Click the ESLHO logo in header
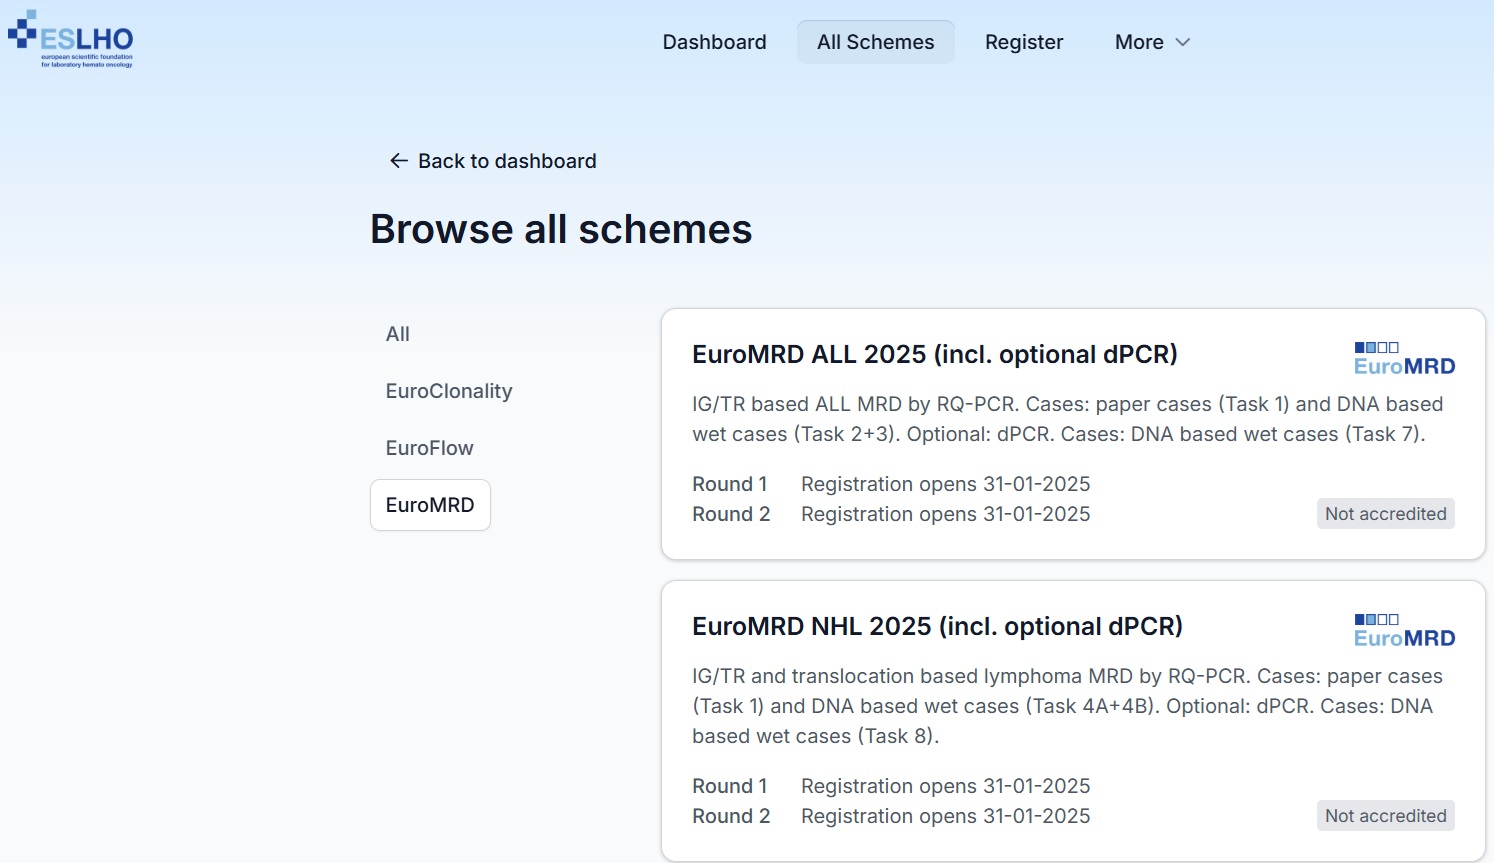The image size is (1494, 863). pos(71,39)
